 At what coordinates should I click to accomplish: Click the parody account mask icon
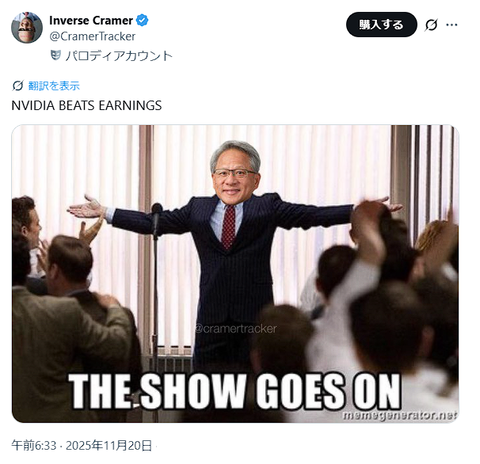55,55
